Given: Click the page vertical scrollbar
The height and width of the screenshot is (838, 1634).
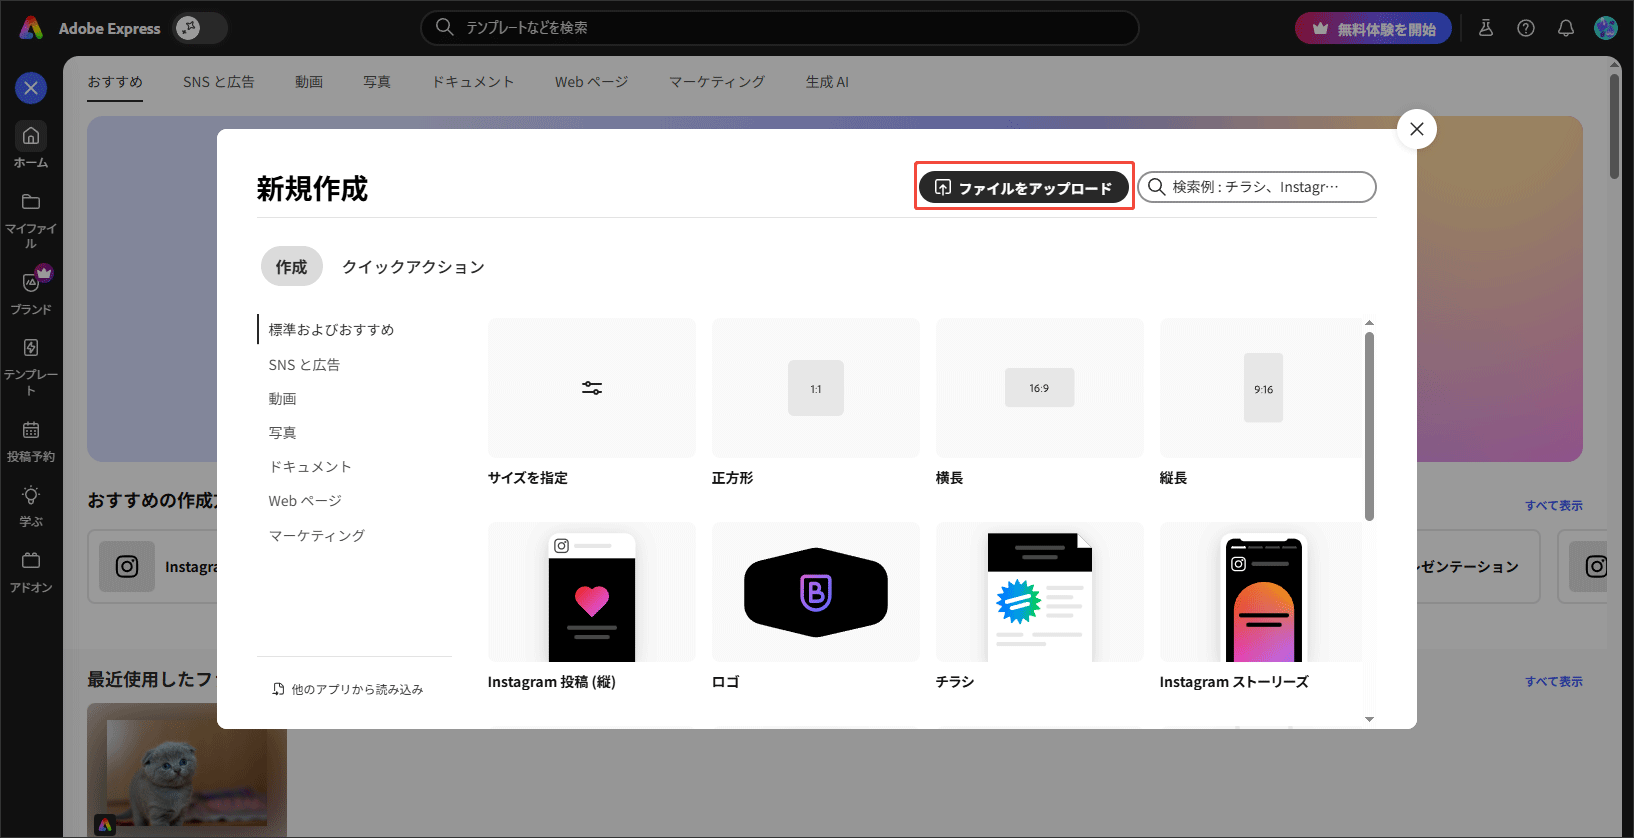Looking at the screenshot, I should (x=1614, y=126).
